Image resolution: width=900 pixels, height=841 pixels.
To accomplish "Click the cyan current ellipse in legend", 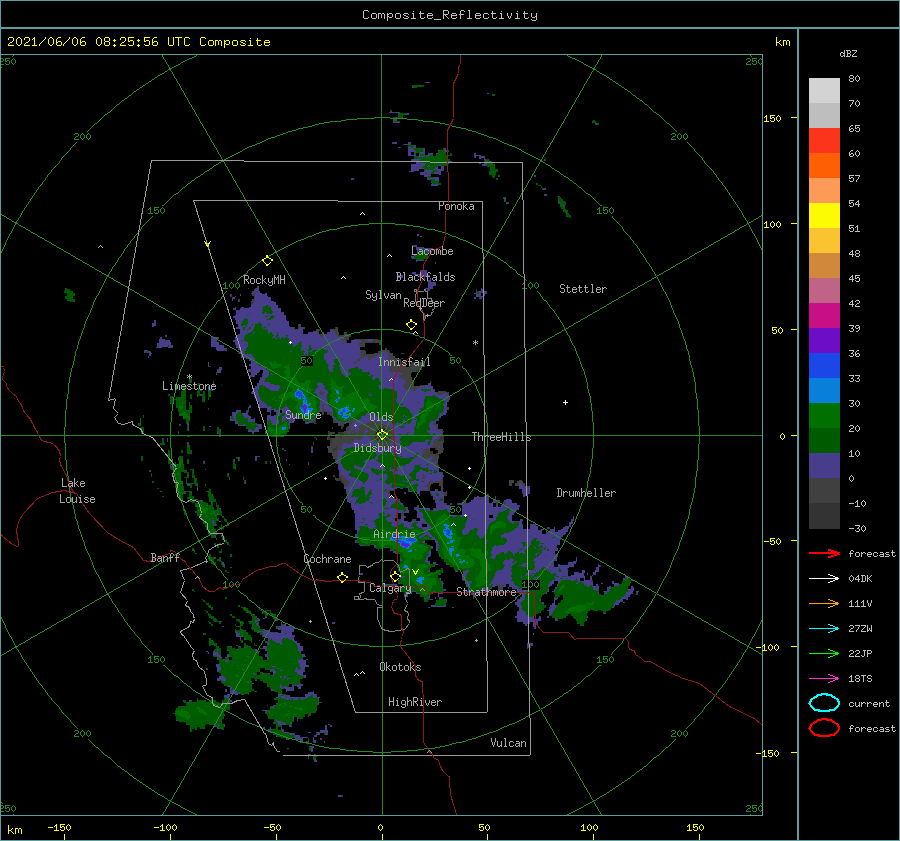I will tap(824, 703).
